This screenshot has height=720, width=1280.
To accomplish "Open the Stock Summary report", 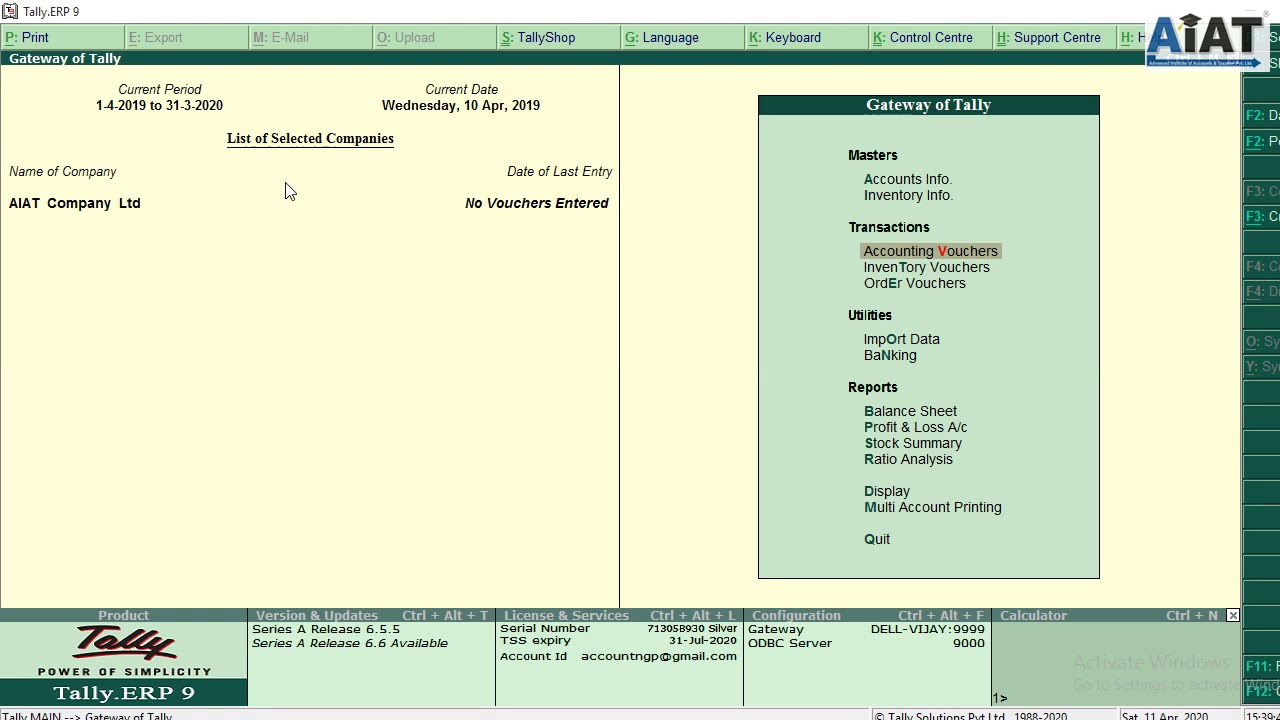I will [913, 443].
